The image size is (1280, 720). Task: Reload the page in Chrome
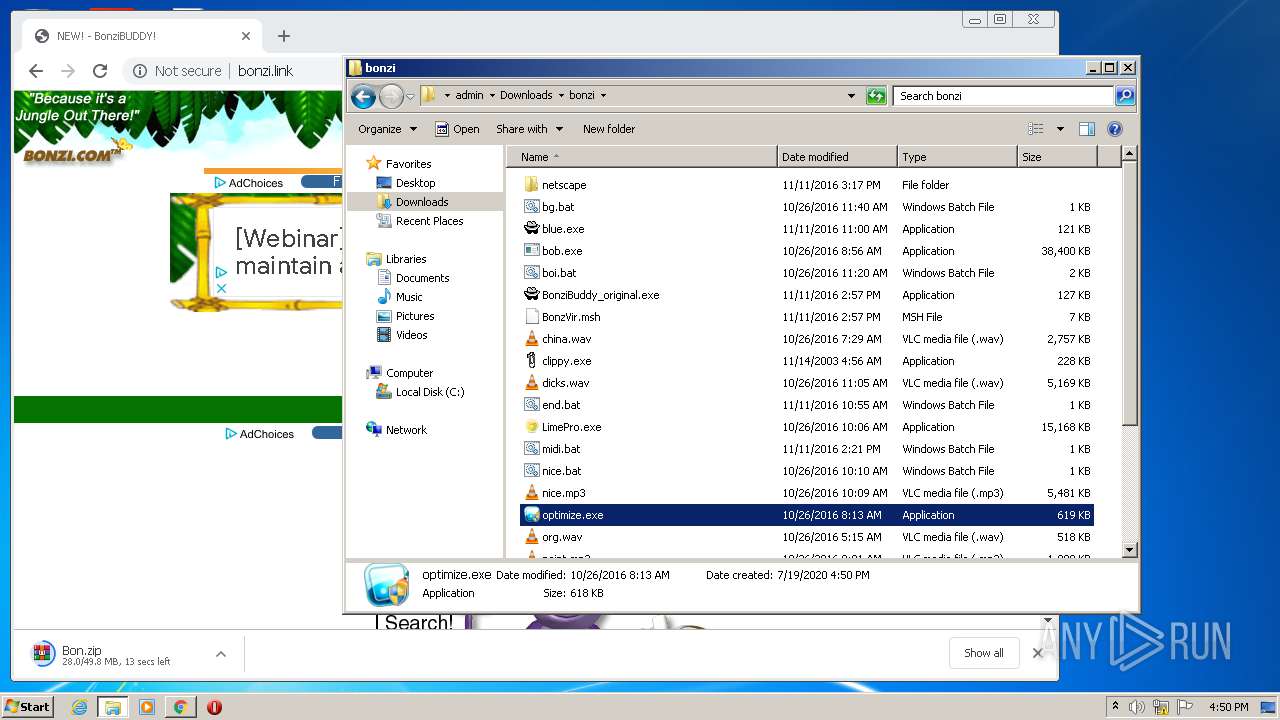point(100,71)
